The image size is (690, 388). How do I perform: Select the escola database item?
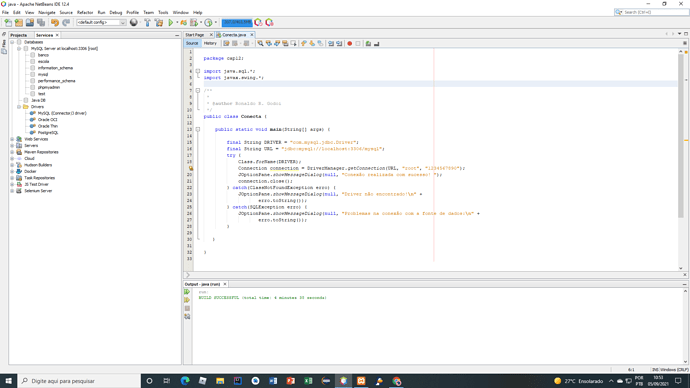coord(43,62)
